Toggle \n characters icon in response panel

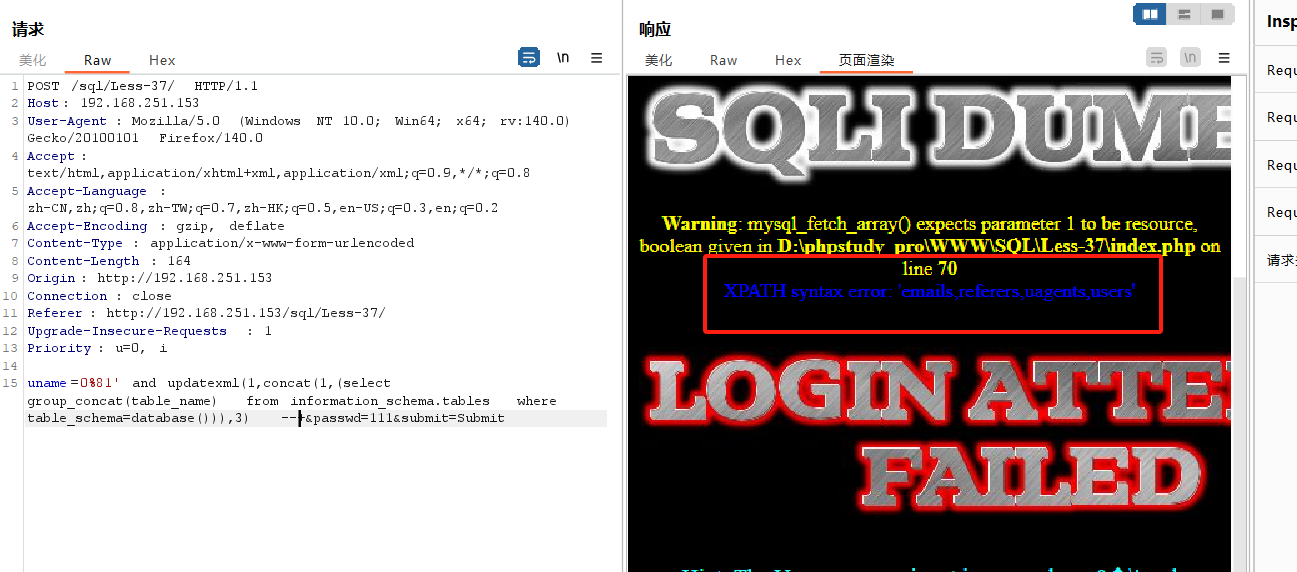(x=1190, y=58)
